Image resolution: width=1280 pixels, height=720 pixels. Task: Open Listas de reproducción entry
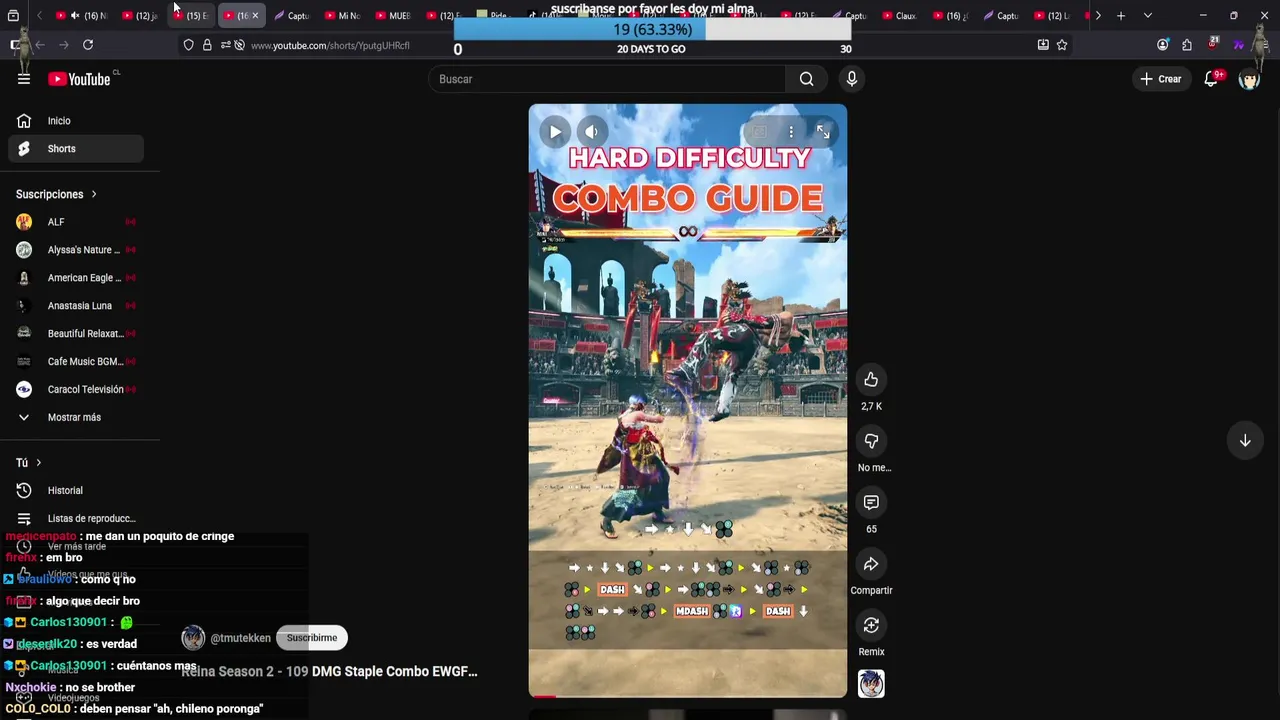point(76,519)
